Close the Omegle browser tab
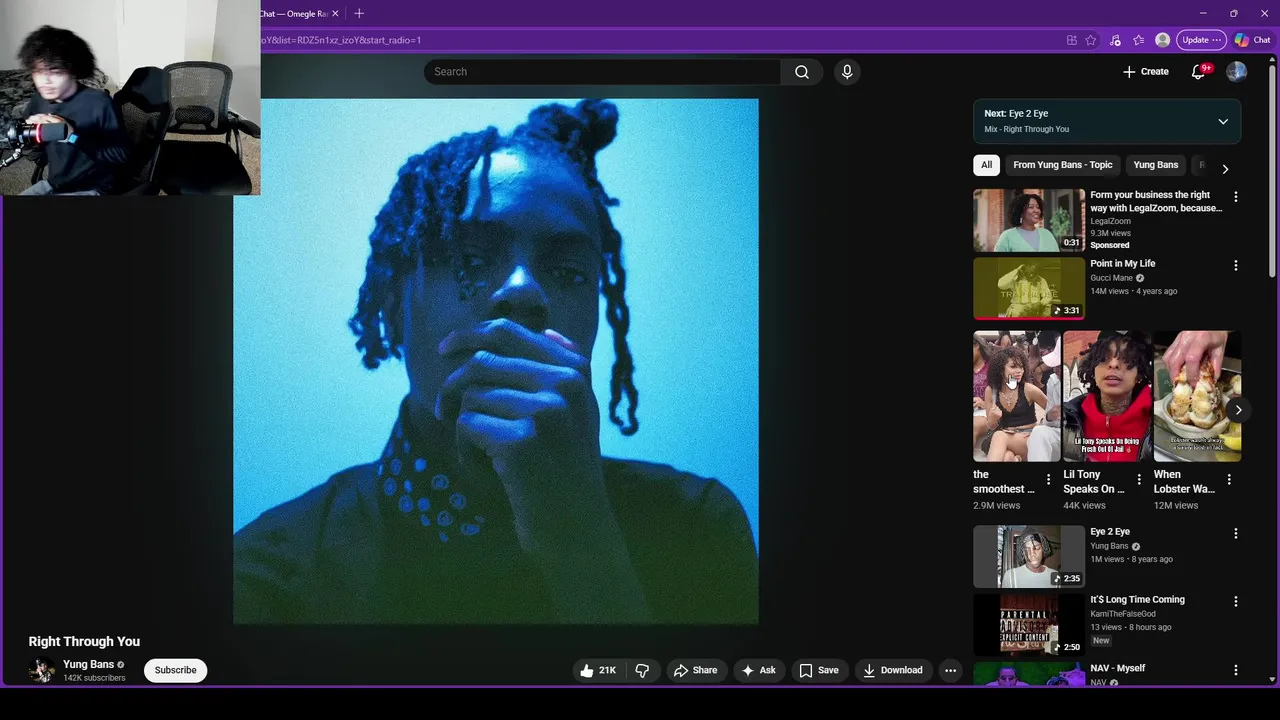The image size is (1280, 720). pyautogui.click(x=335, y=14)
